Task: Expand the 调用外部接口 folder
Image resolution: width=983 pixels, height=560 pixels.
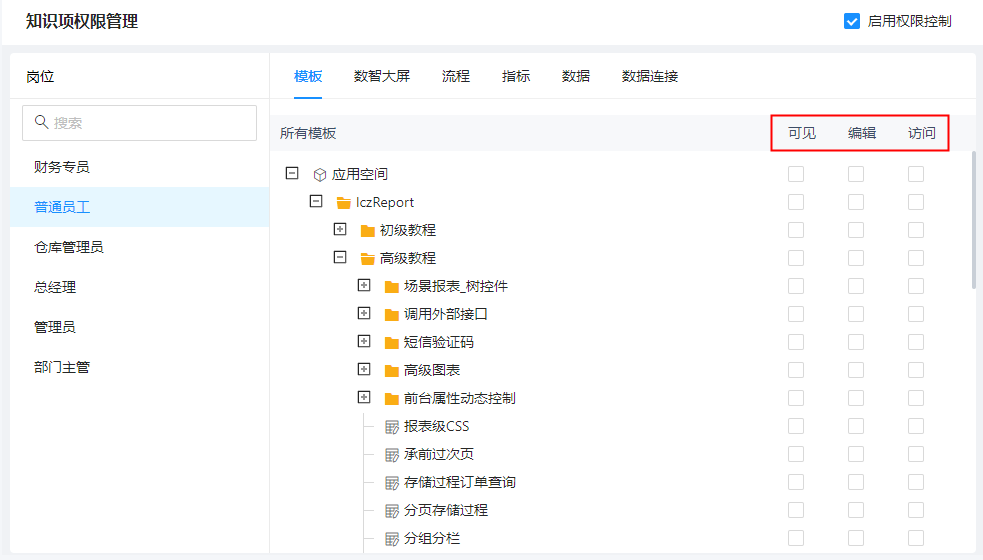Action: [364, 313]
